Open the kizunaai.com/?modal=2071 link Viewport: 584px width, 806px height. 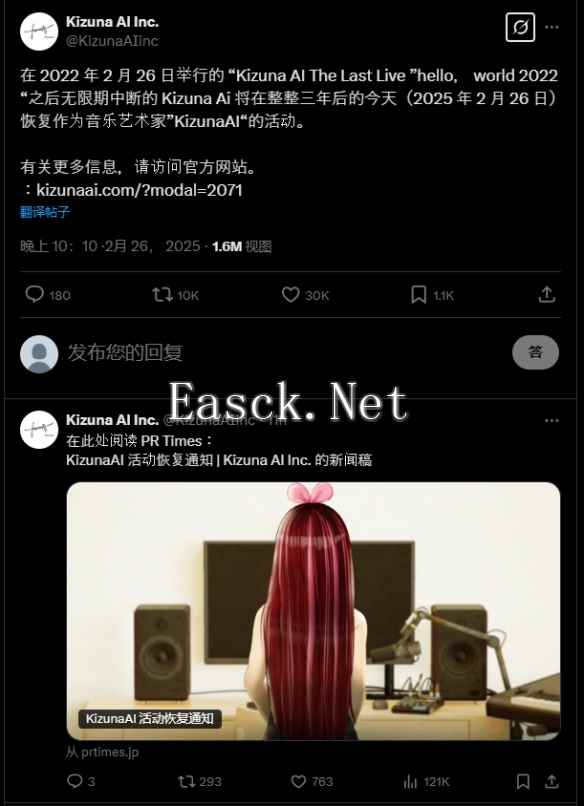(x=139, y=190)
